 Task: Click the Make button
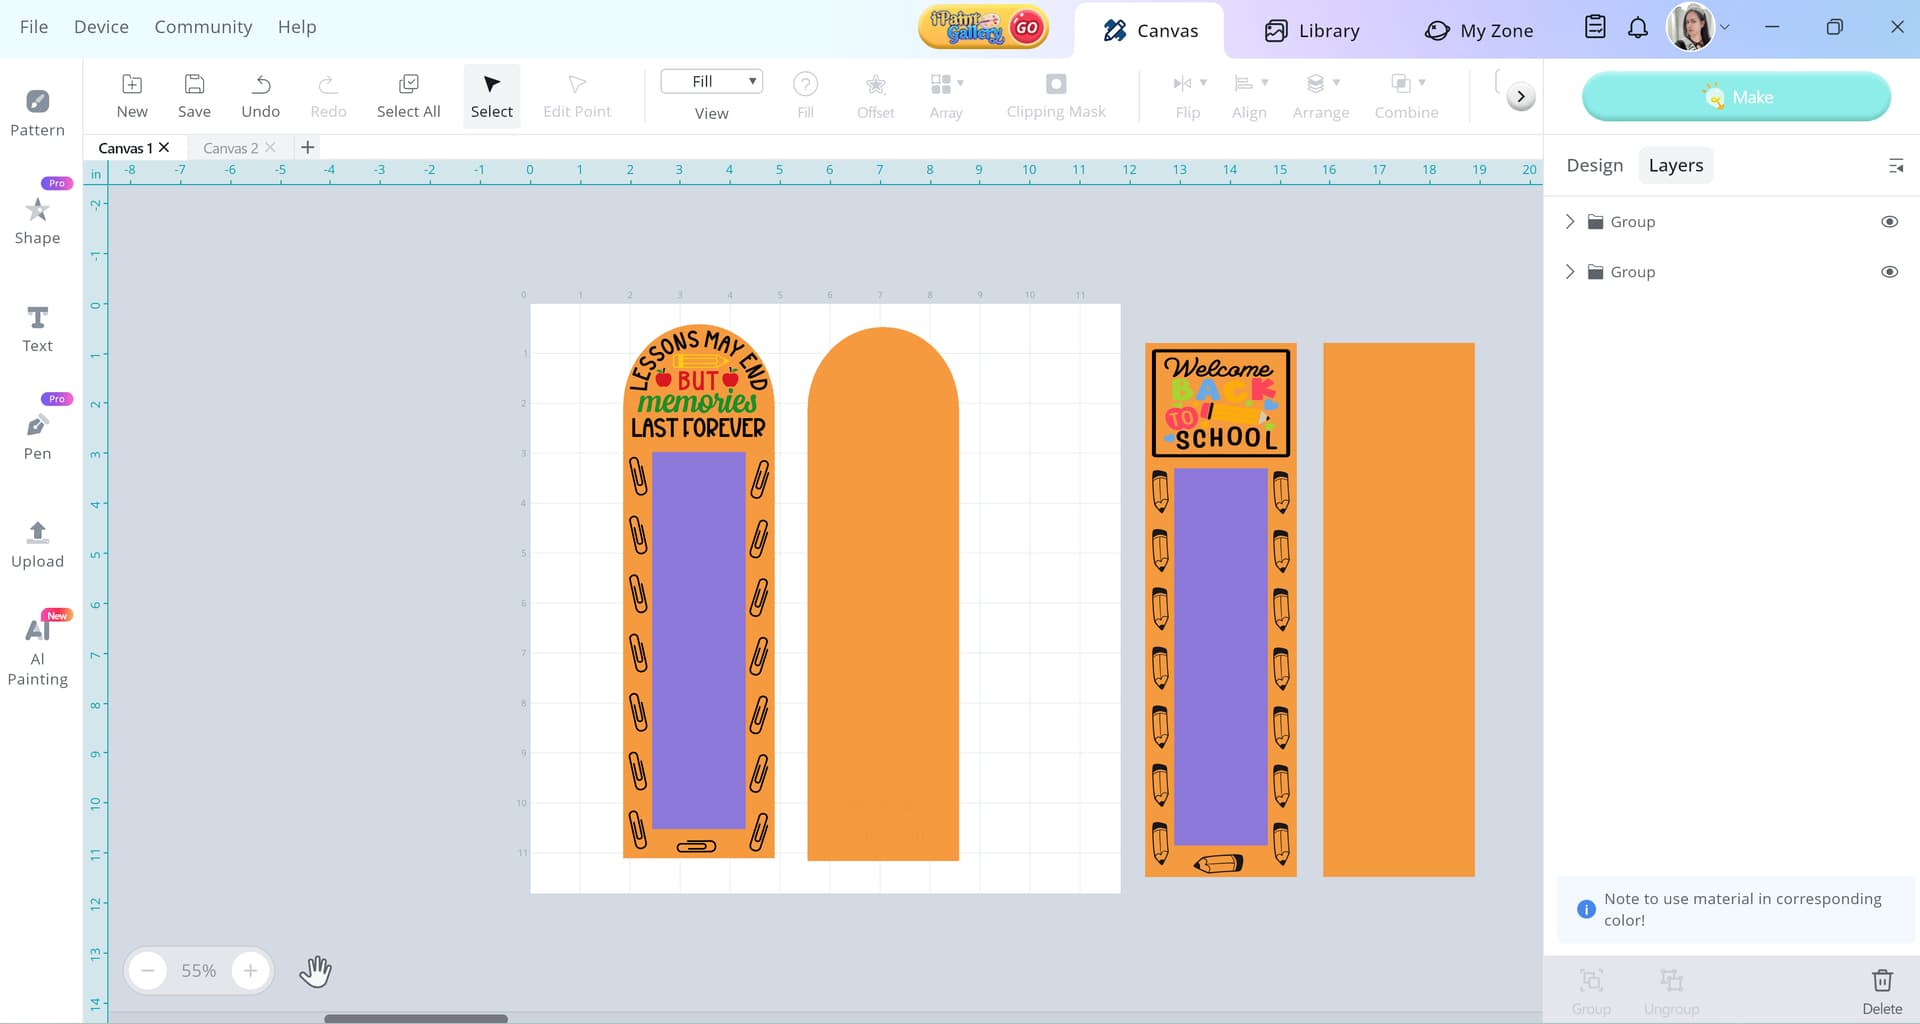click(1736, 97)
